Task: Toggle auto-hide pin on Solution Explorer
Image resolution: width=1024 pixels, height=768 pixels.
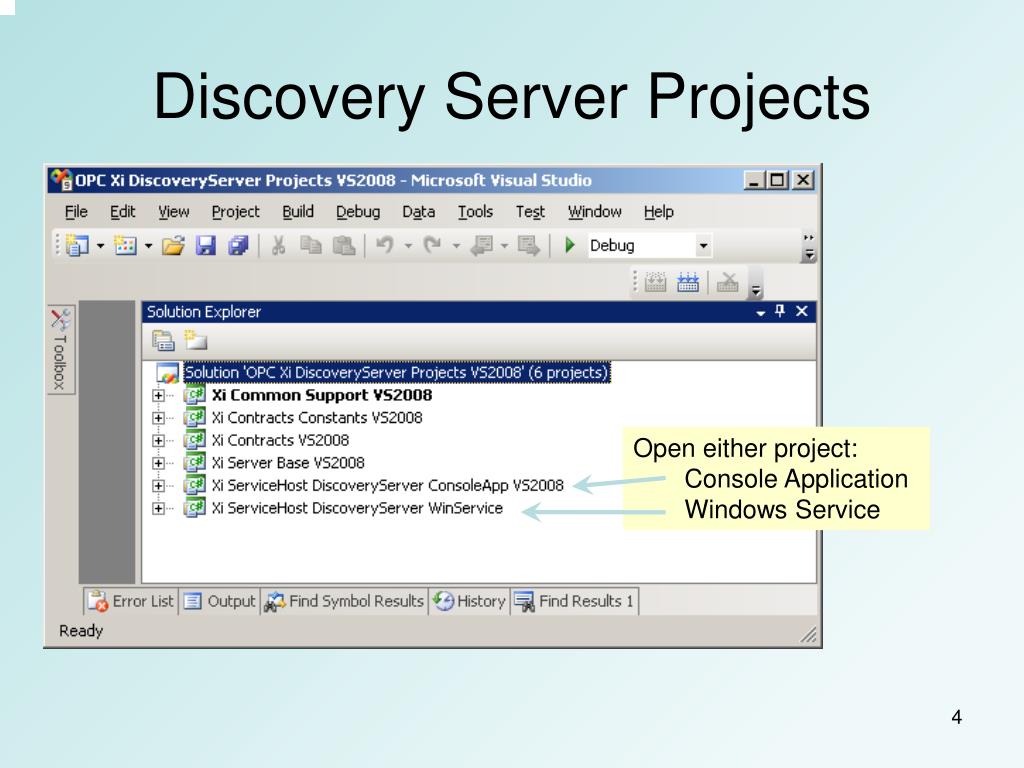Action: pos(780,311)
